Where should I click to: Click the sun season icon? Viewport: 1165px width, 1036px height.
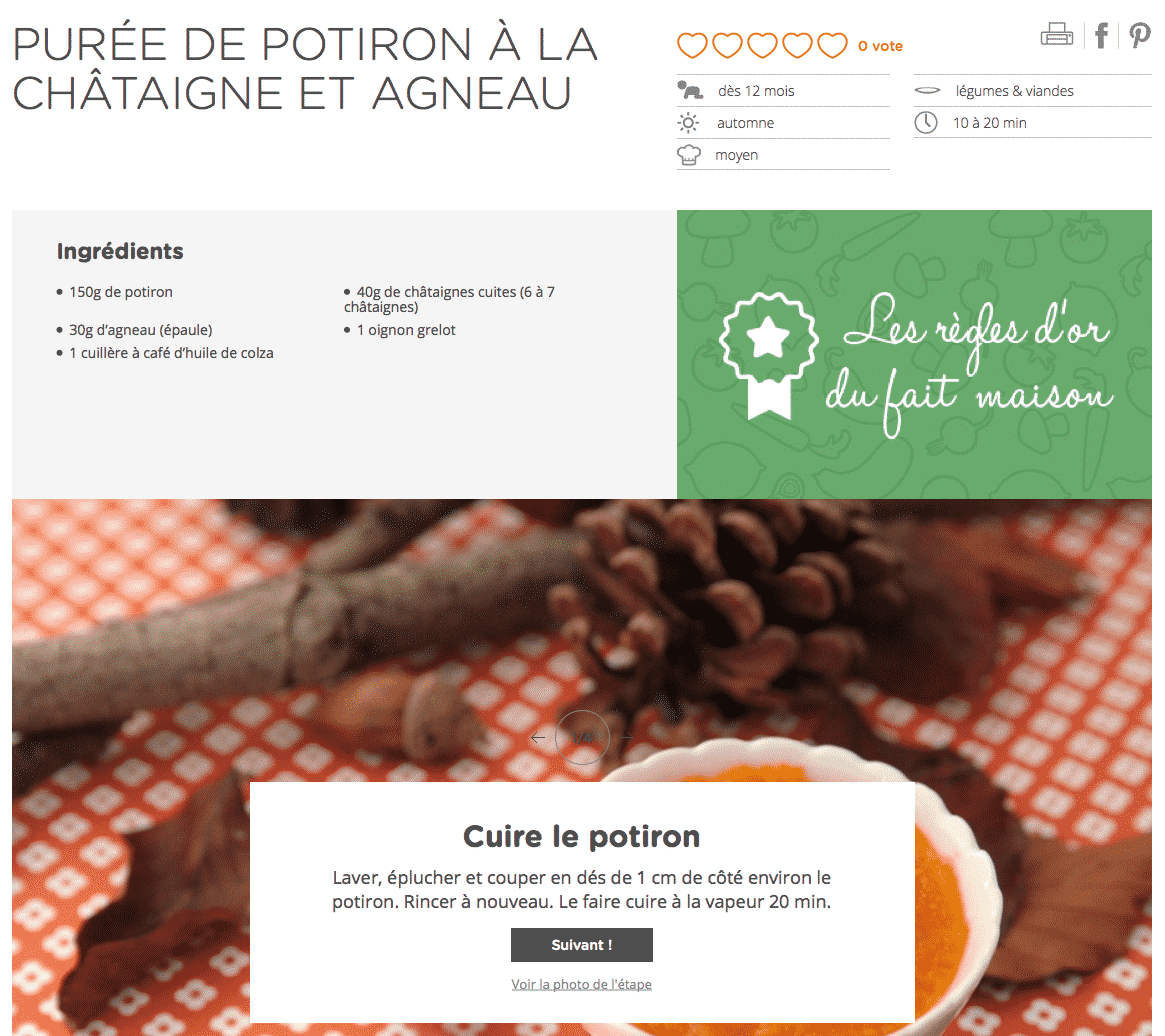[x=689, y=123]
